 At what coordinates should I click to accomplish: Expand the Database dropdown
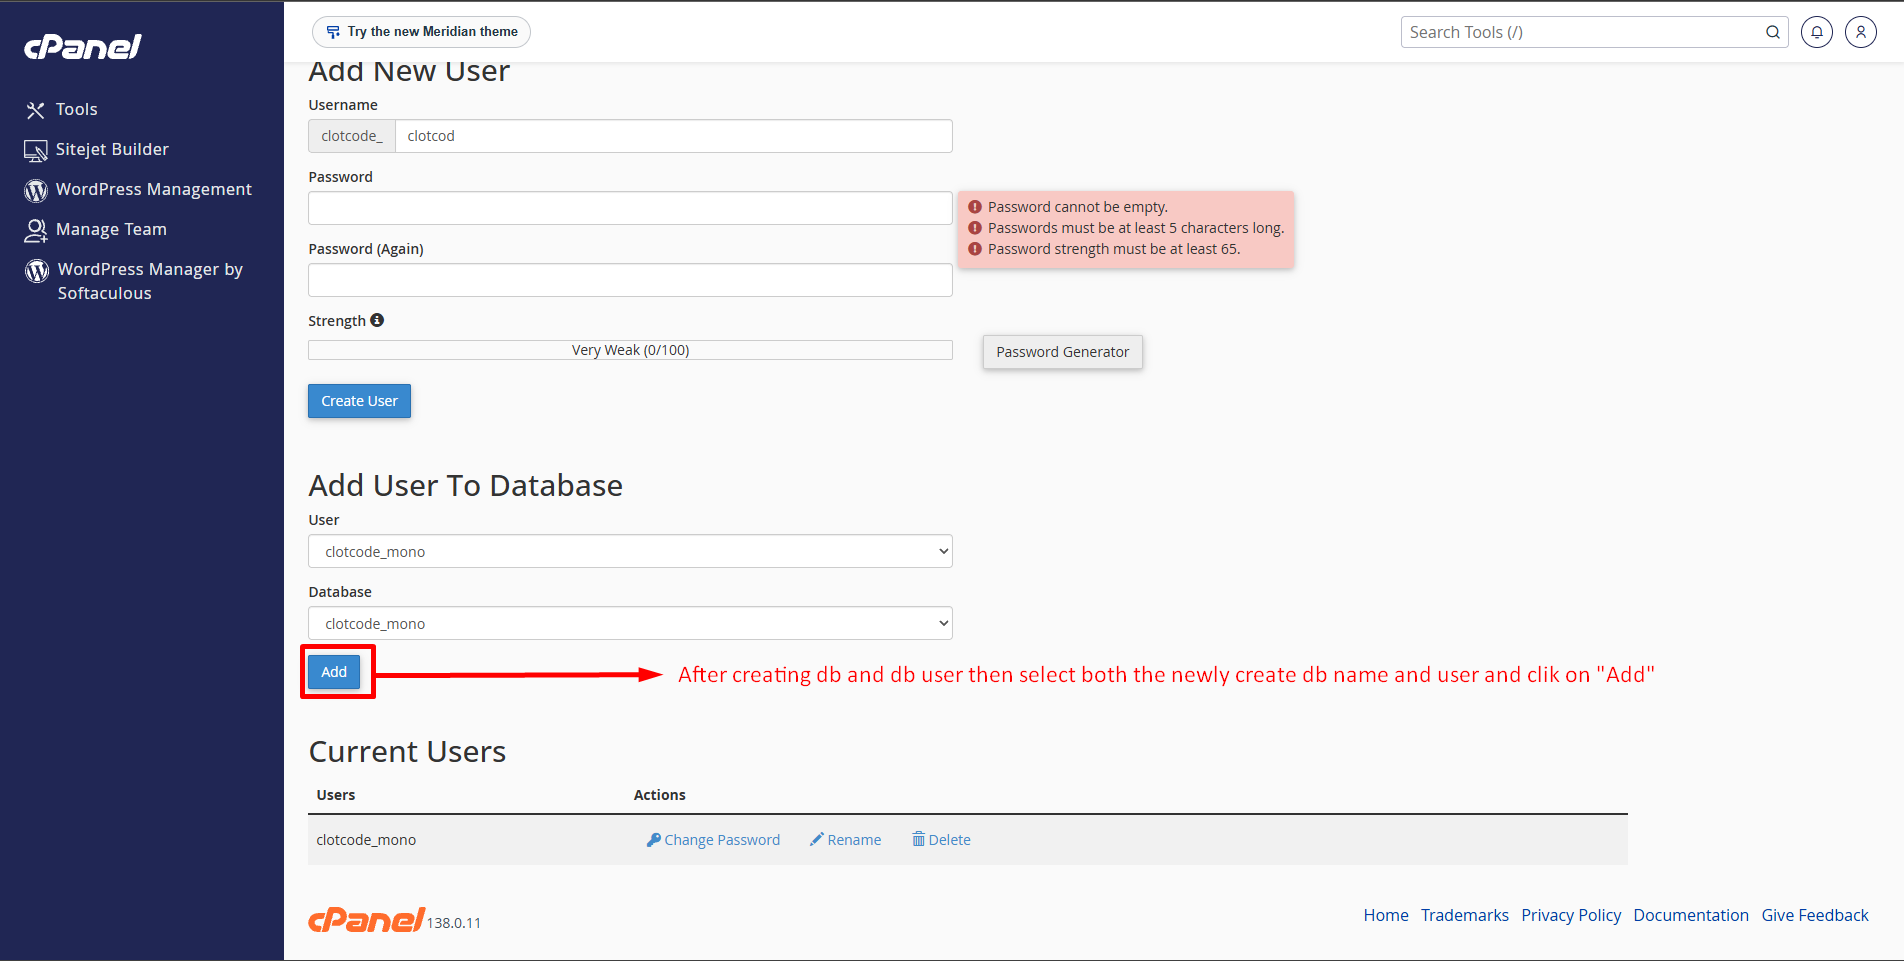pos(630,624)
